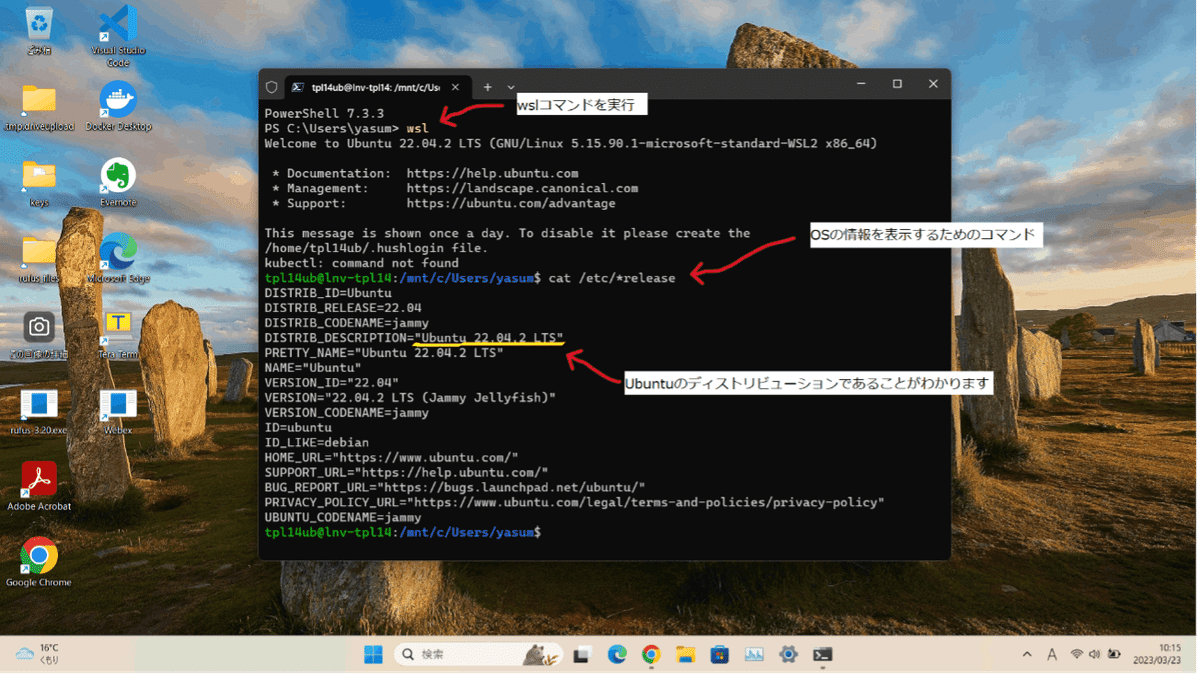Open the monitor chart app in taskbar
1200x677 pixels.
point(754,654)
